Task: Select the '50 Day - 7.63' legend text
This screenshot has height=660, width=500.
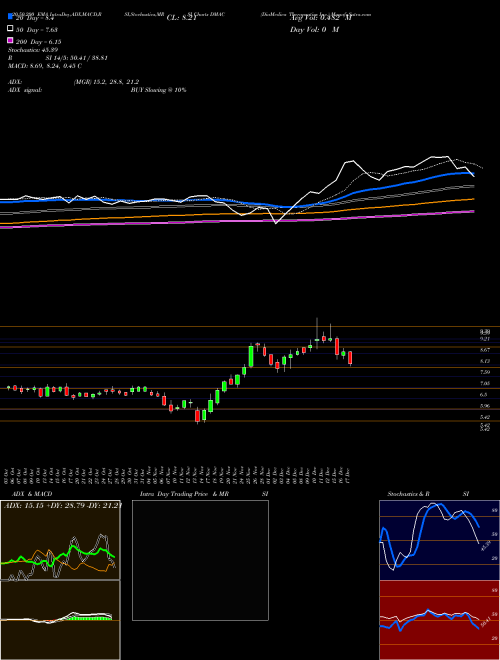Action: 37,29
